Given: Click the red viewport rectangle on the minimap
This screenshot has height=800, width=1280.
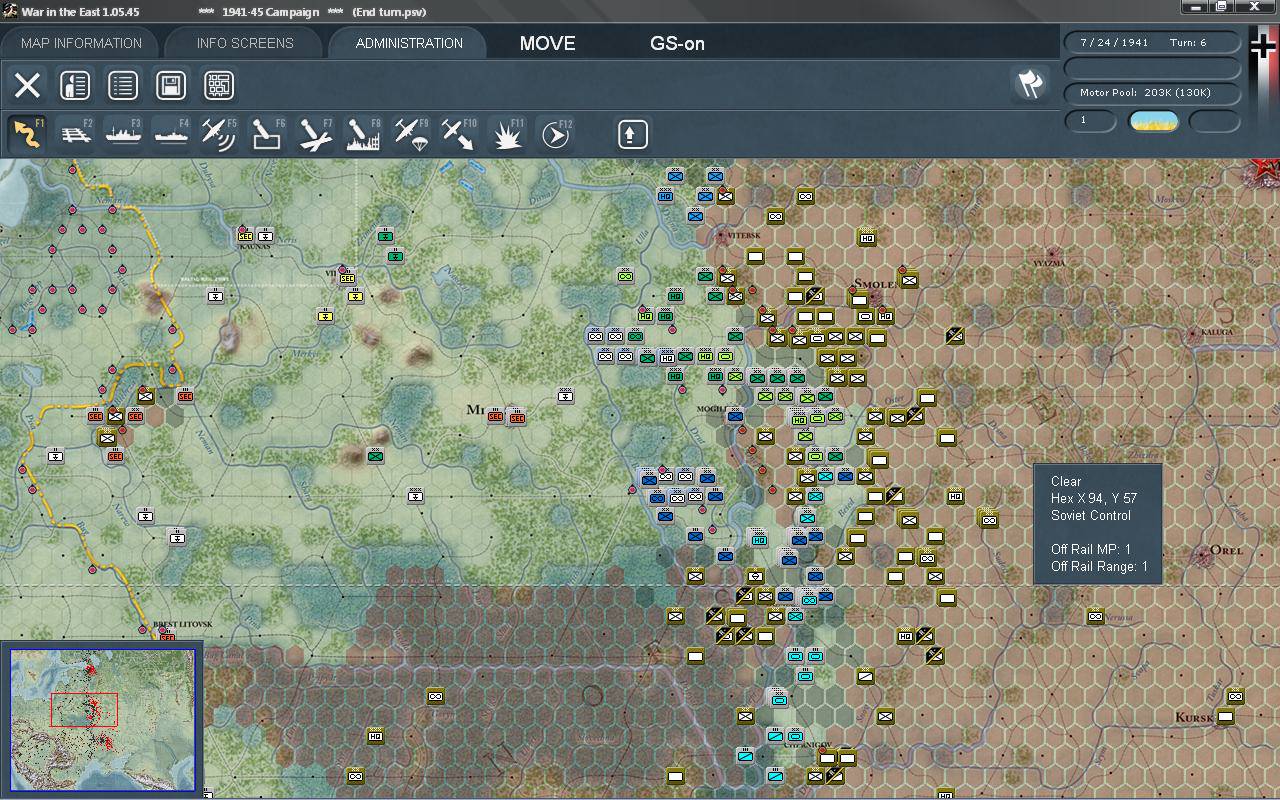Looking at the screenshot, I should pos(84,709).
